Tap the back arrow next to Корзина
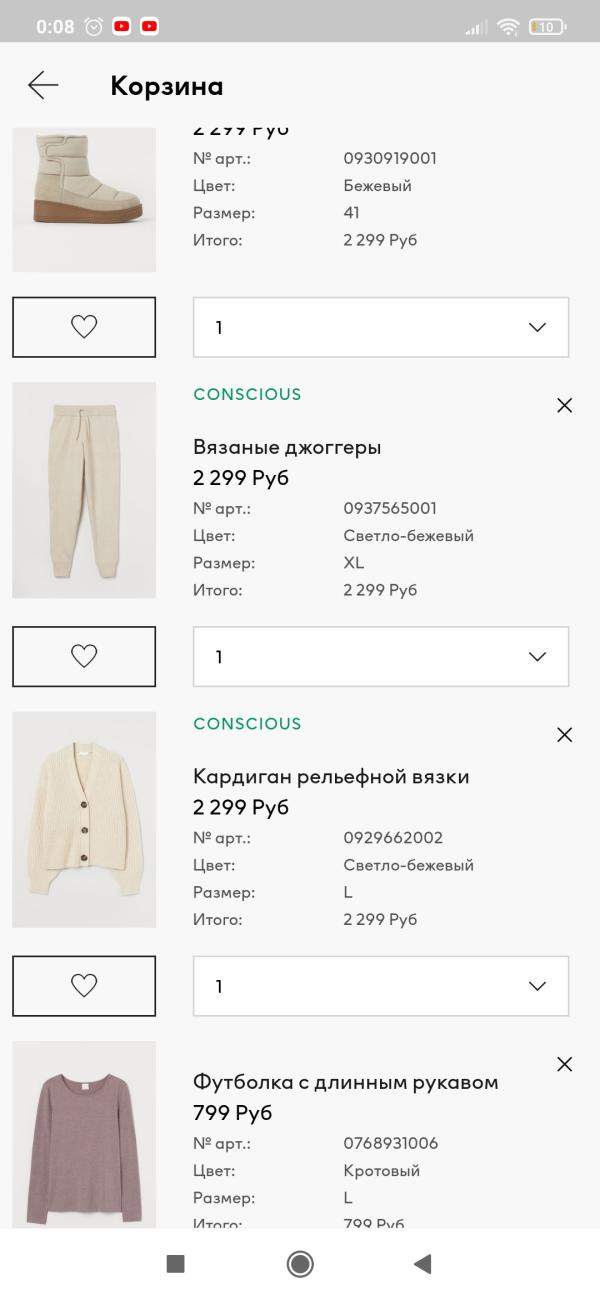The width and height of the screenshot is (600, 1299). [43, 86]
